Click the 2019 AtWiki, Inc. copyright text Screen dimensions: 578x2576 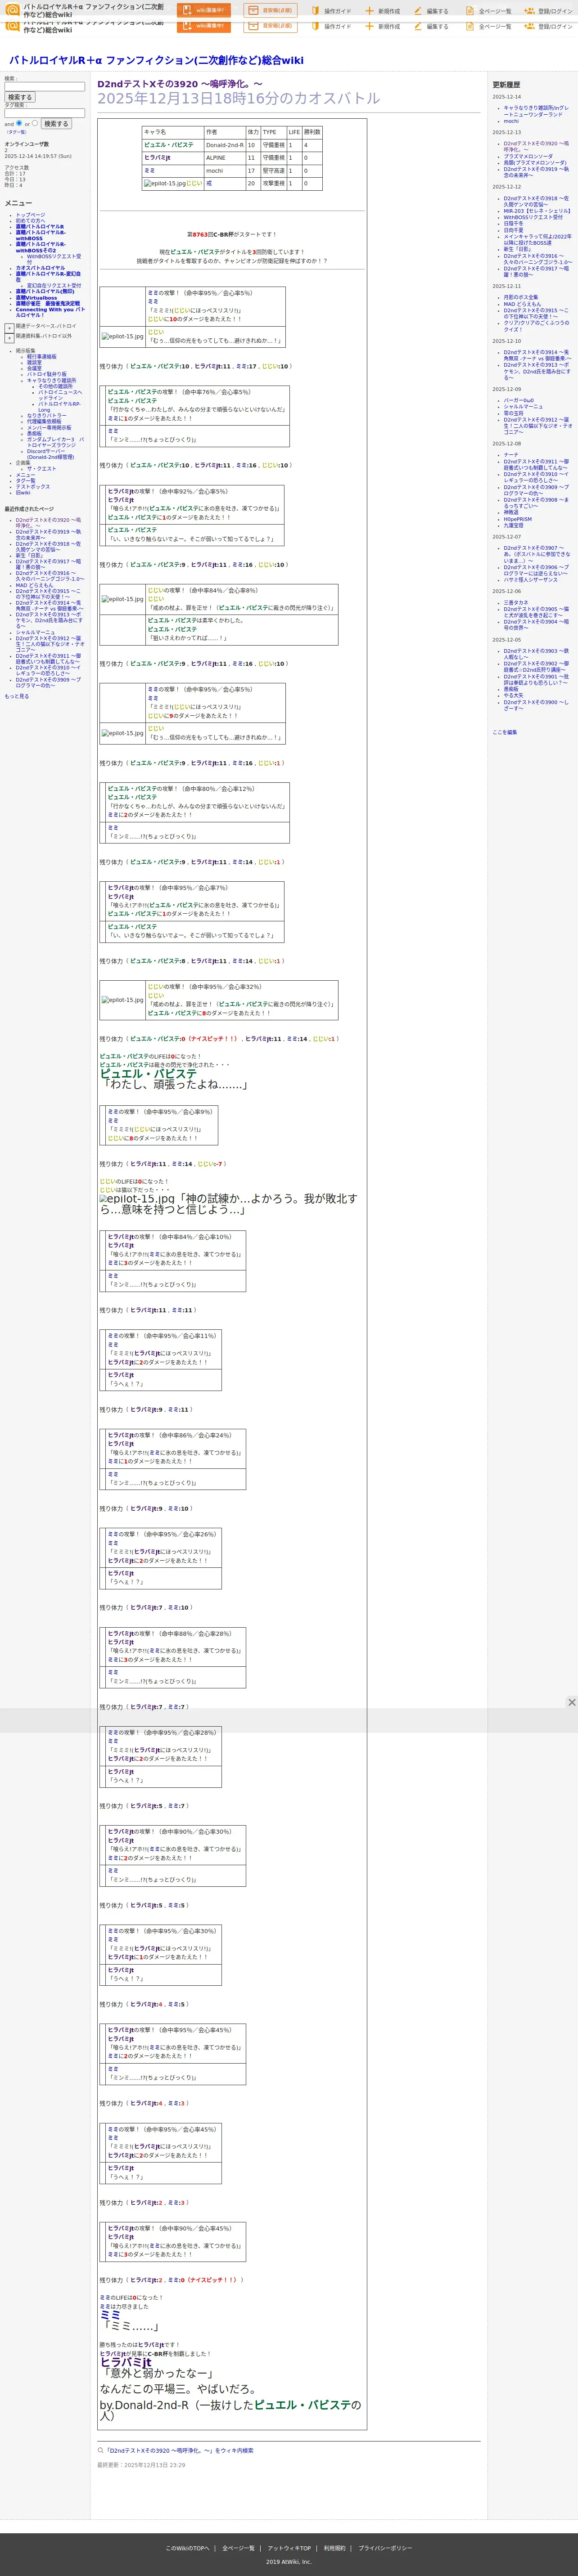click(x=289, y=2561)
